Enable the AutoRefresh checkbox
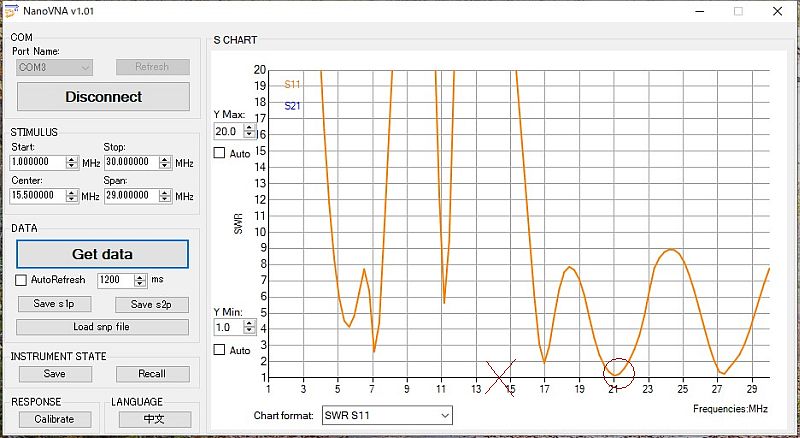This screenshot has height=438, width=800. pyautogui.click(x=22, y=280)
